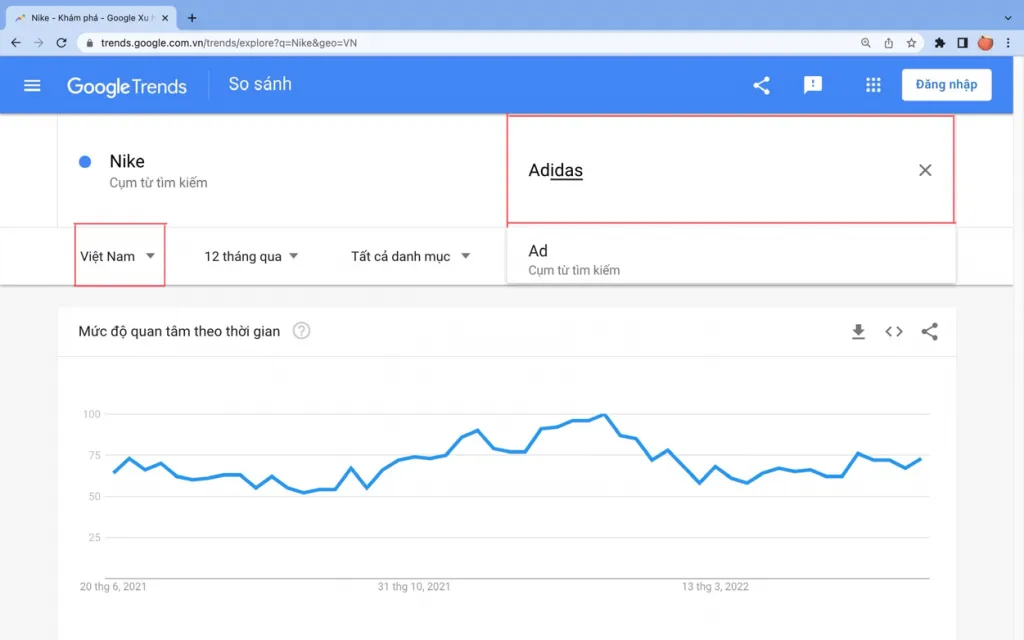Open the send feedback icon in header
This screenshot has width=1024, height=640.
click(812, 86)
